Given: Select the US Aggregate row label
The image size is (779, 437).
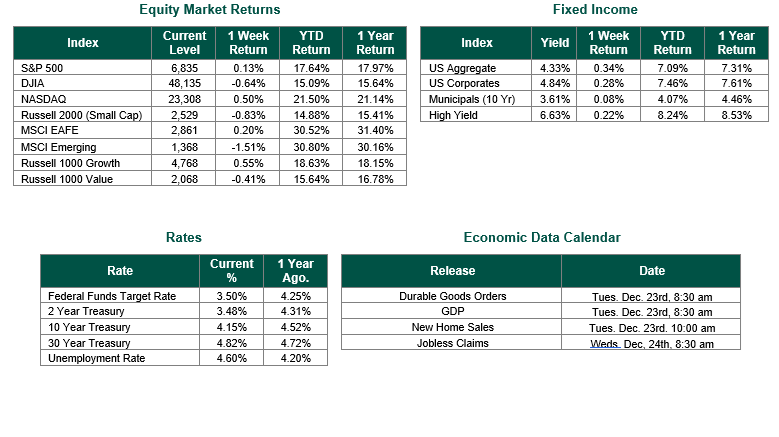Looking at the screenshot, I should click(x=461, y=67).
